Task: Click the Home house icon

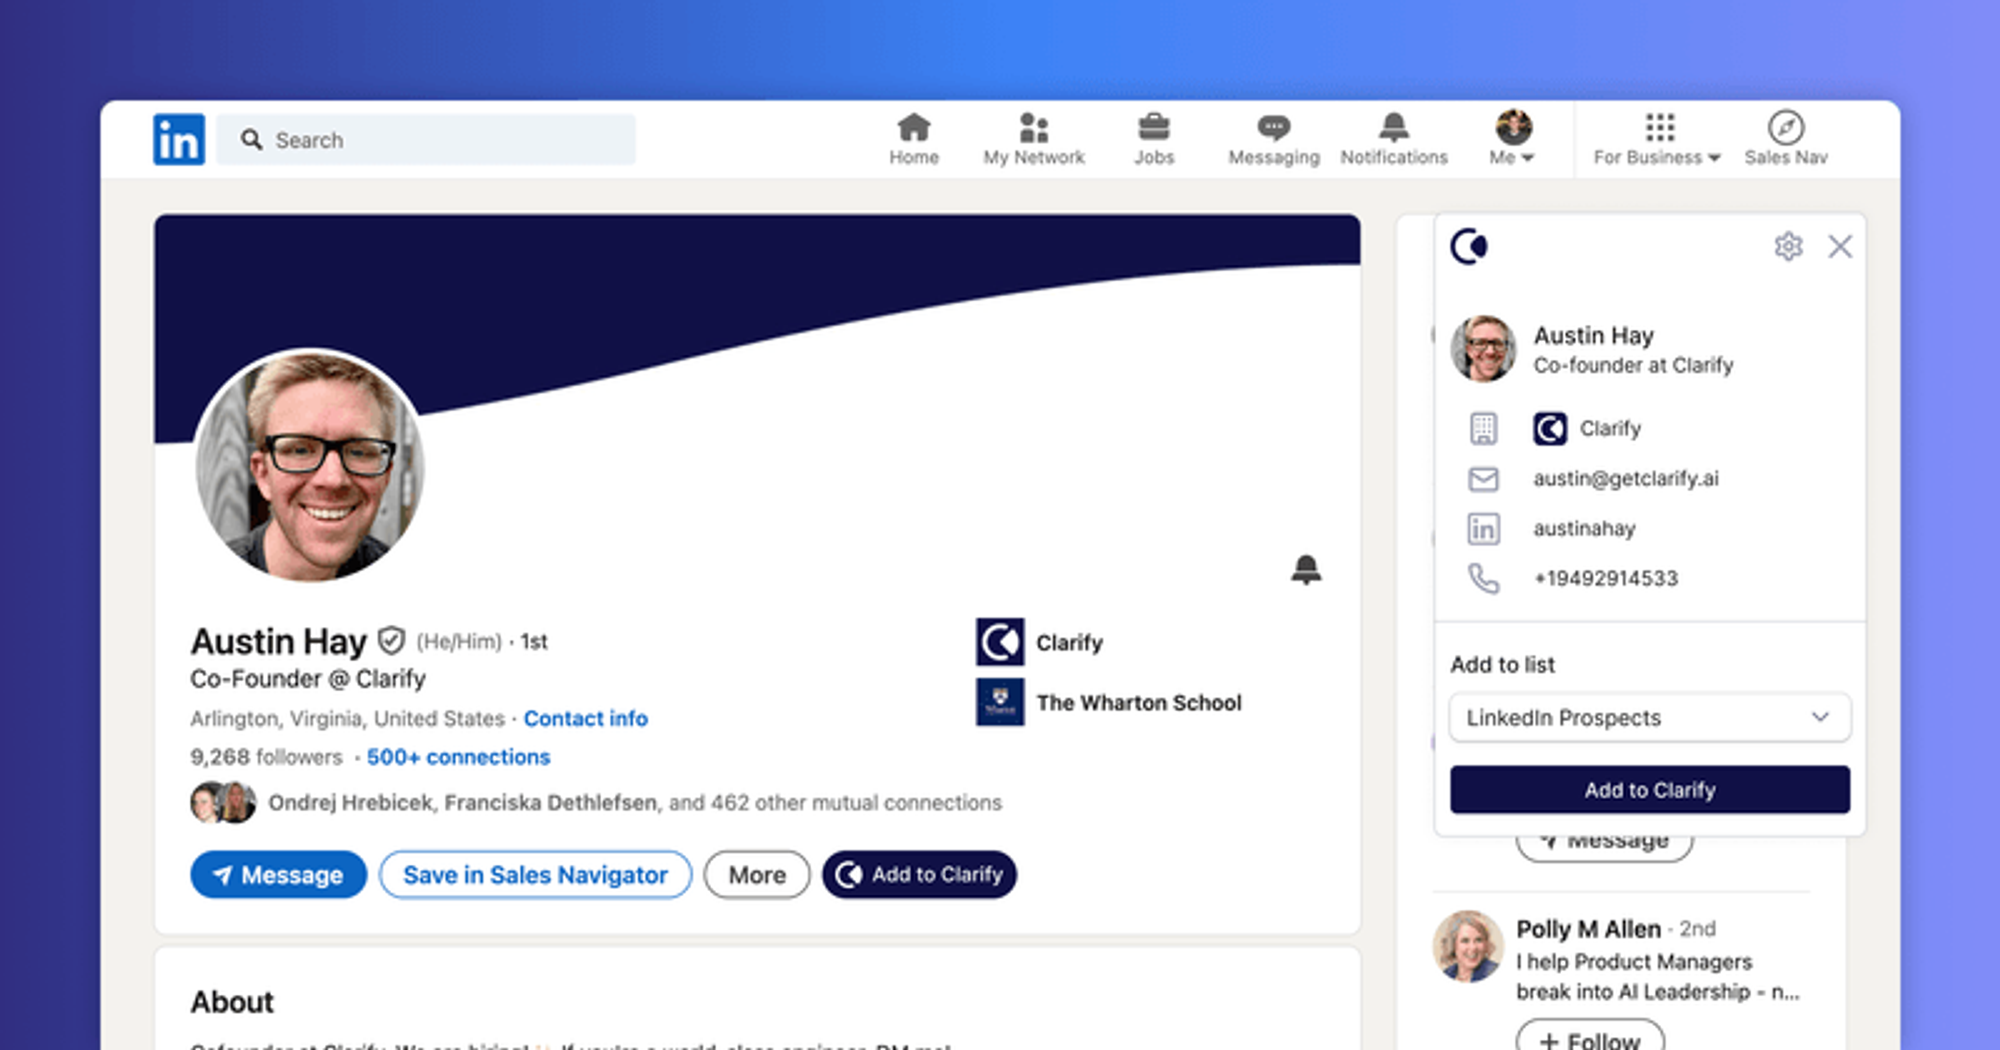Action: (x=914, y=128)
